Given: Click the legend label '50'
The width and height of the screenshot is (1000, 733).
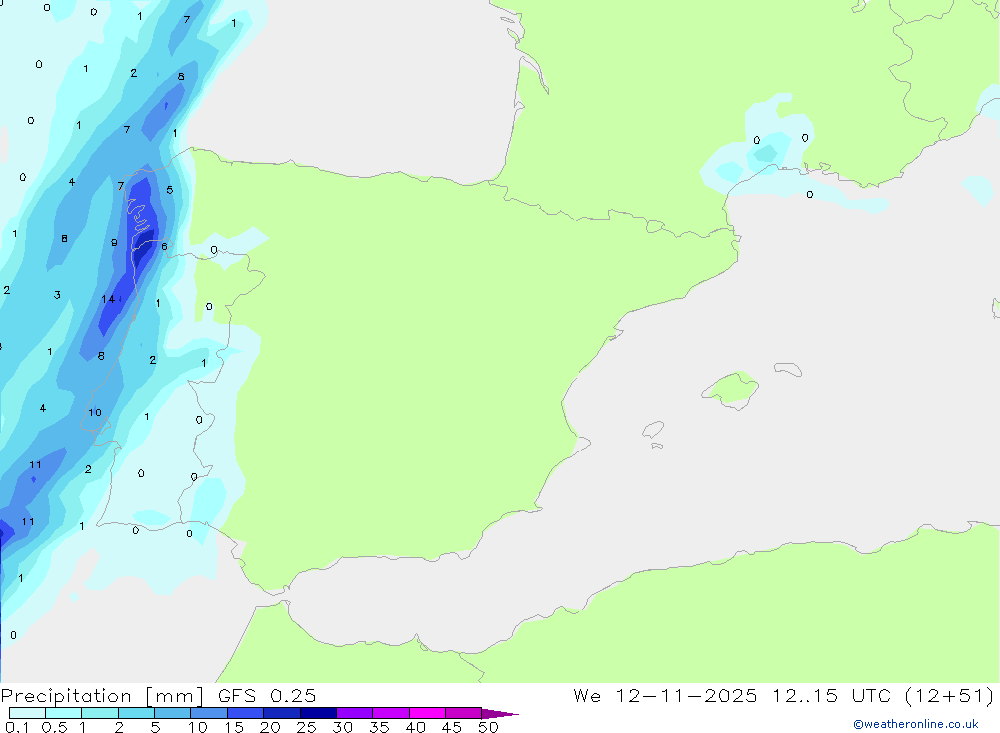Looking at the screenshot, I should coord(488,727).
